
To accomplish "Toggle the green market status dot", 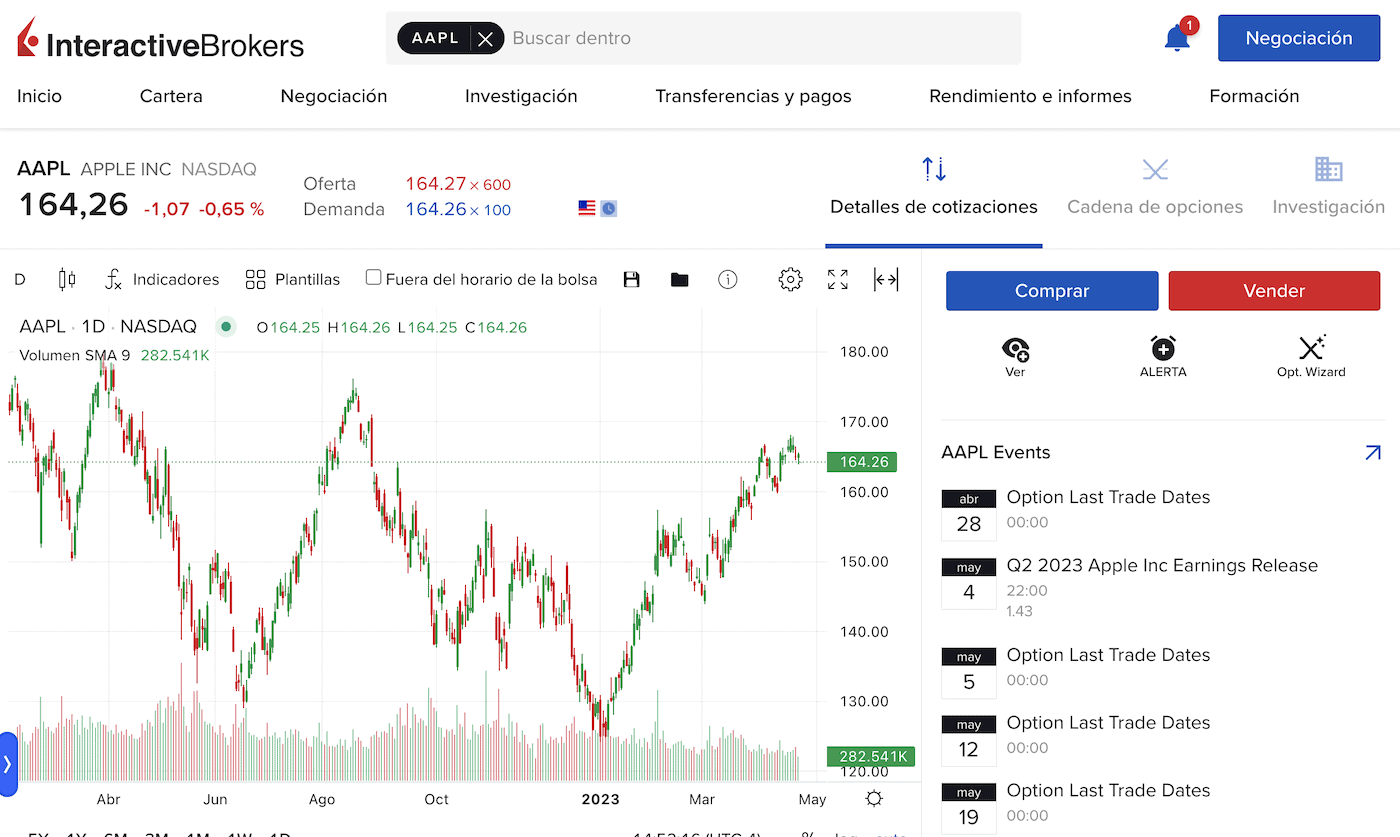I will pos(226,326).
